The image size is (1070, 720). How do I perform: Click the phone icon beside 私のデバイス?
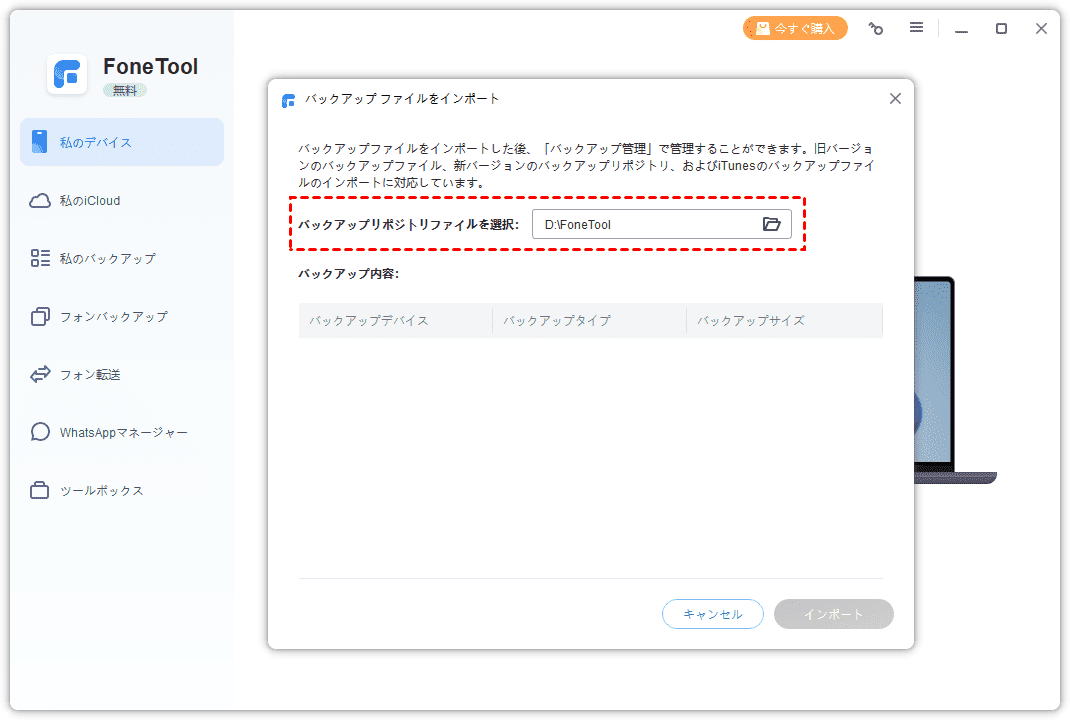coord(40,142)
